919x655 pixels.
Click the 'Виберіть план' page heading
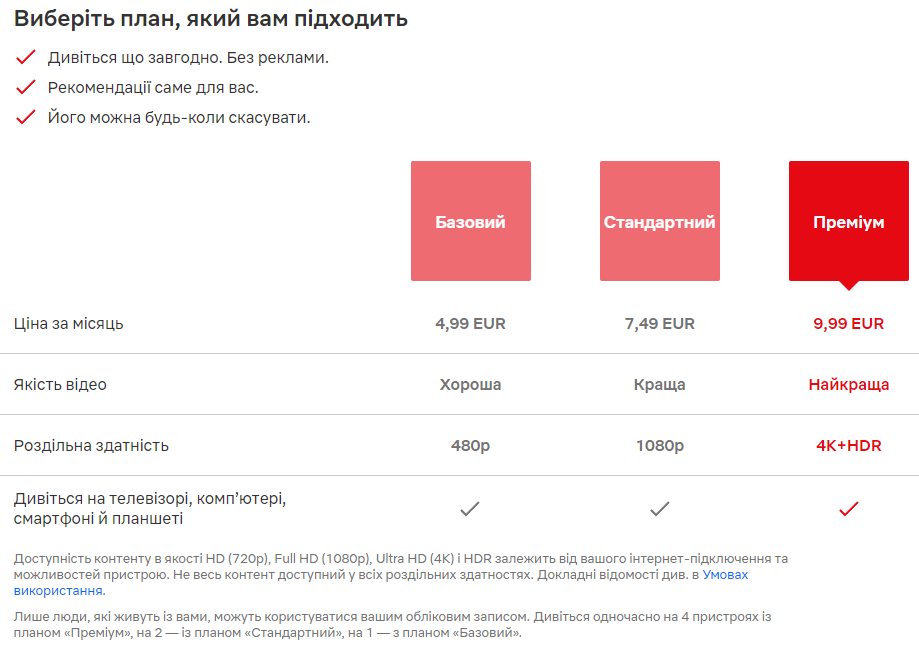[210, 19]
